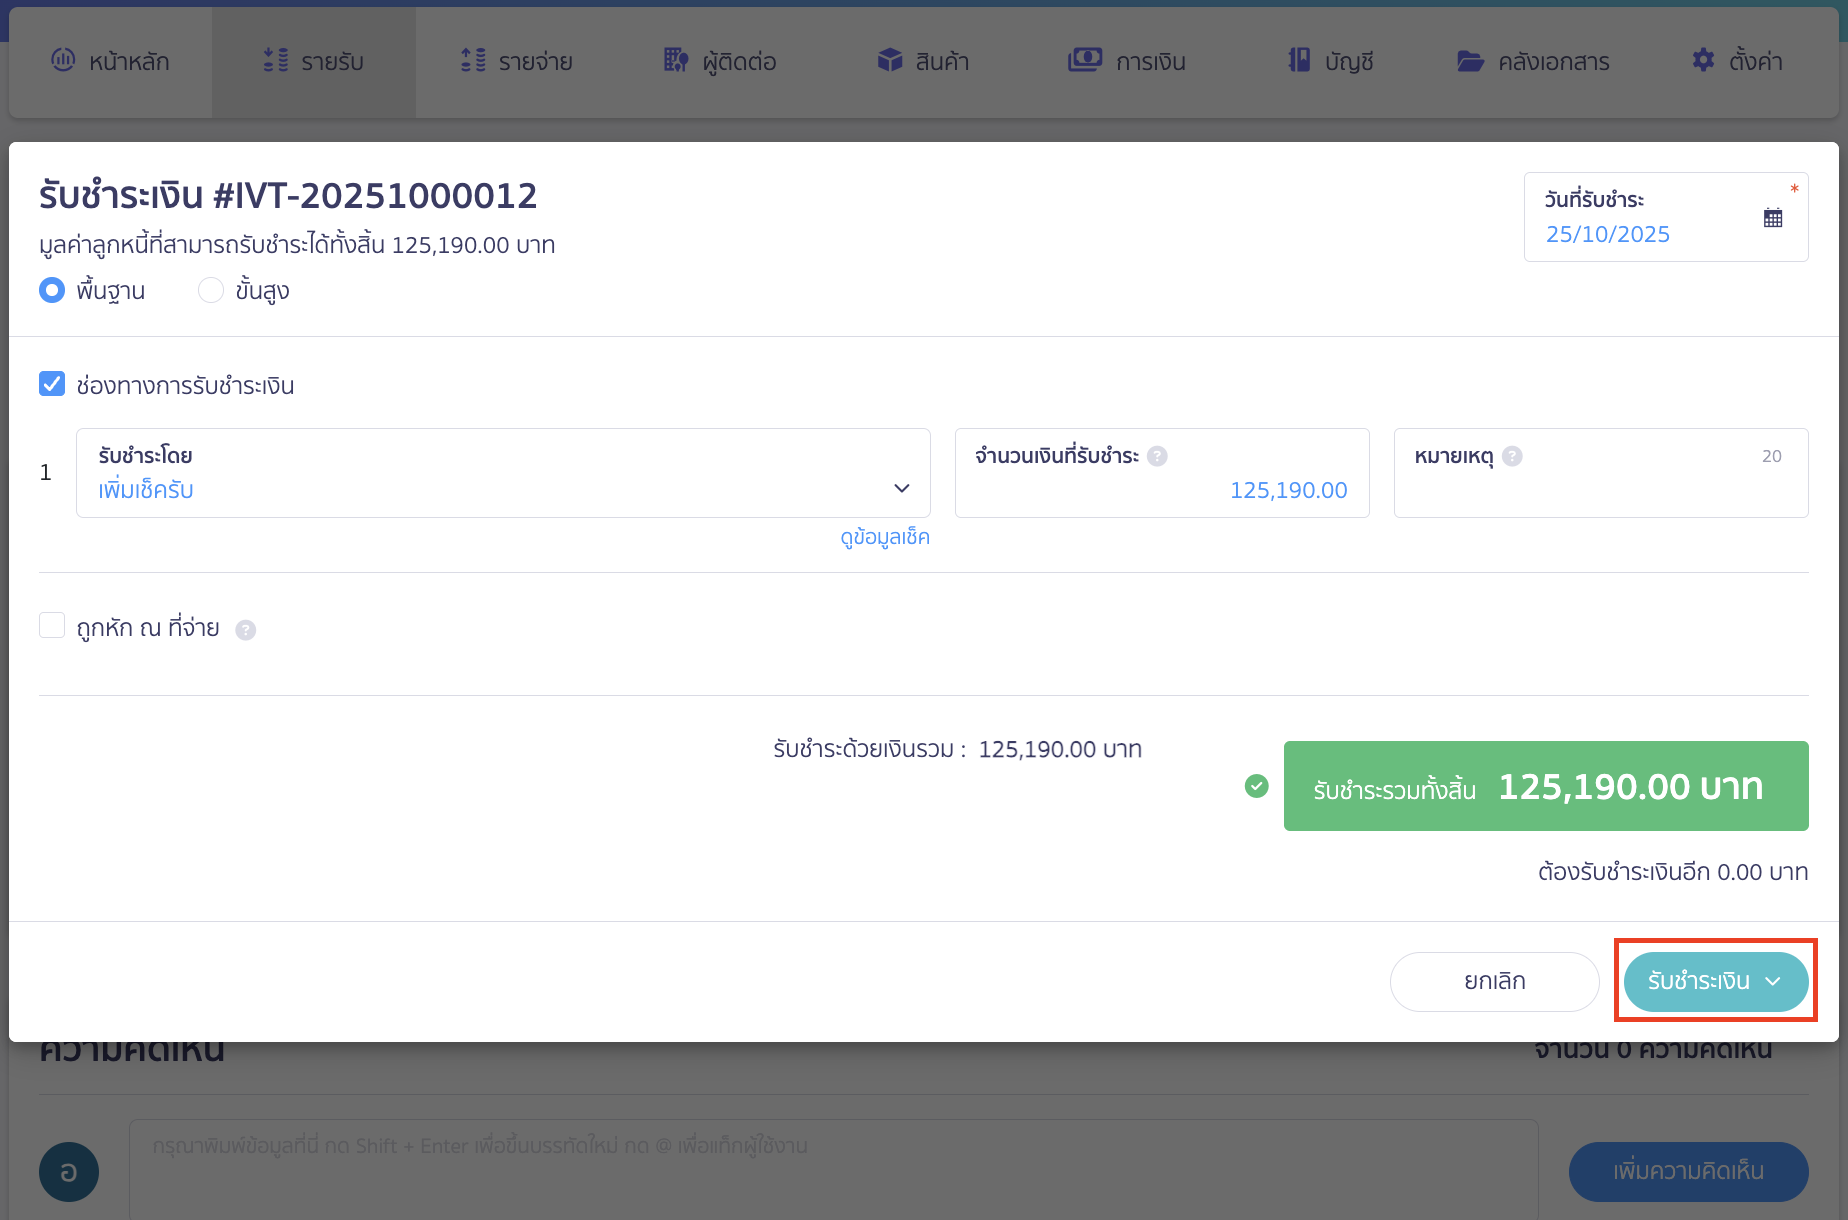The image size is (1848, 1220).
Task: Select the ขั้นสูง radio option
Action: point(211,290)
